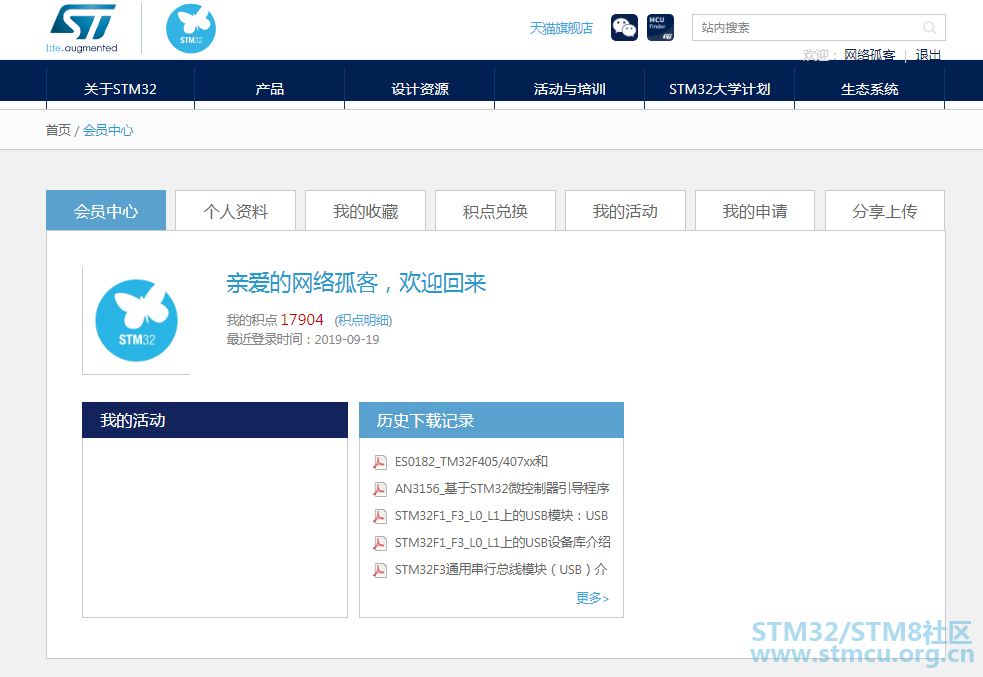
Task: Open ES0182_TM32F405/407xx和 download
Action: click(x=471, y=462)
